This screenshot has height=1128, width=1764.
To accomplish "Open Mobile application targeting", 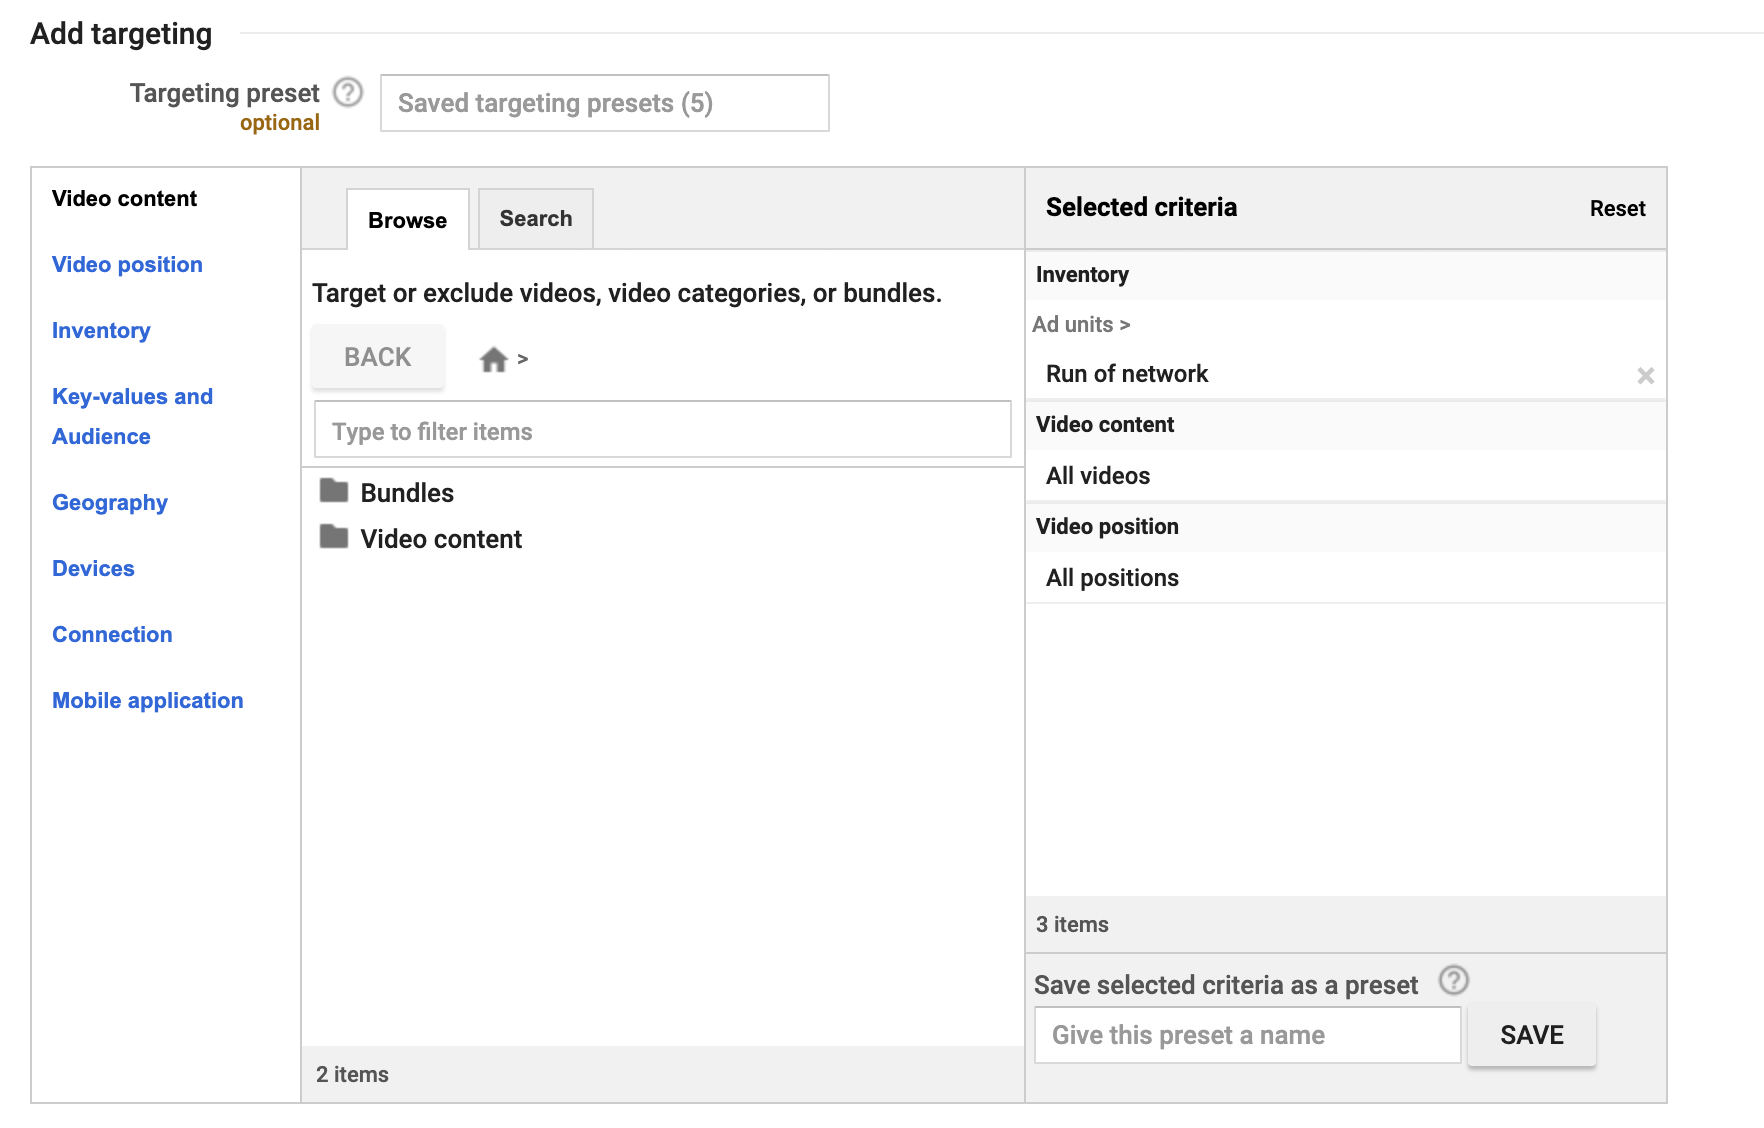I will point(147,700).
